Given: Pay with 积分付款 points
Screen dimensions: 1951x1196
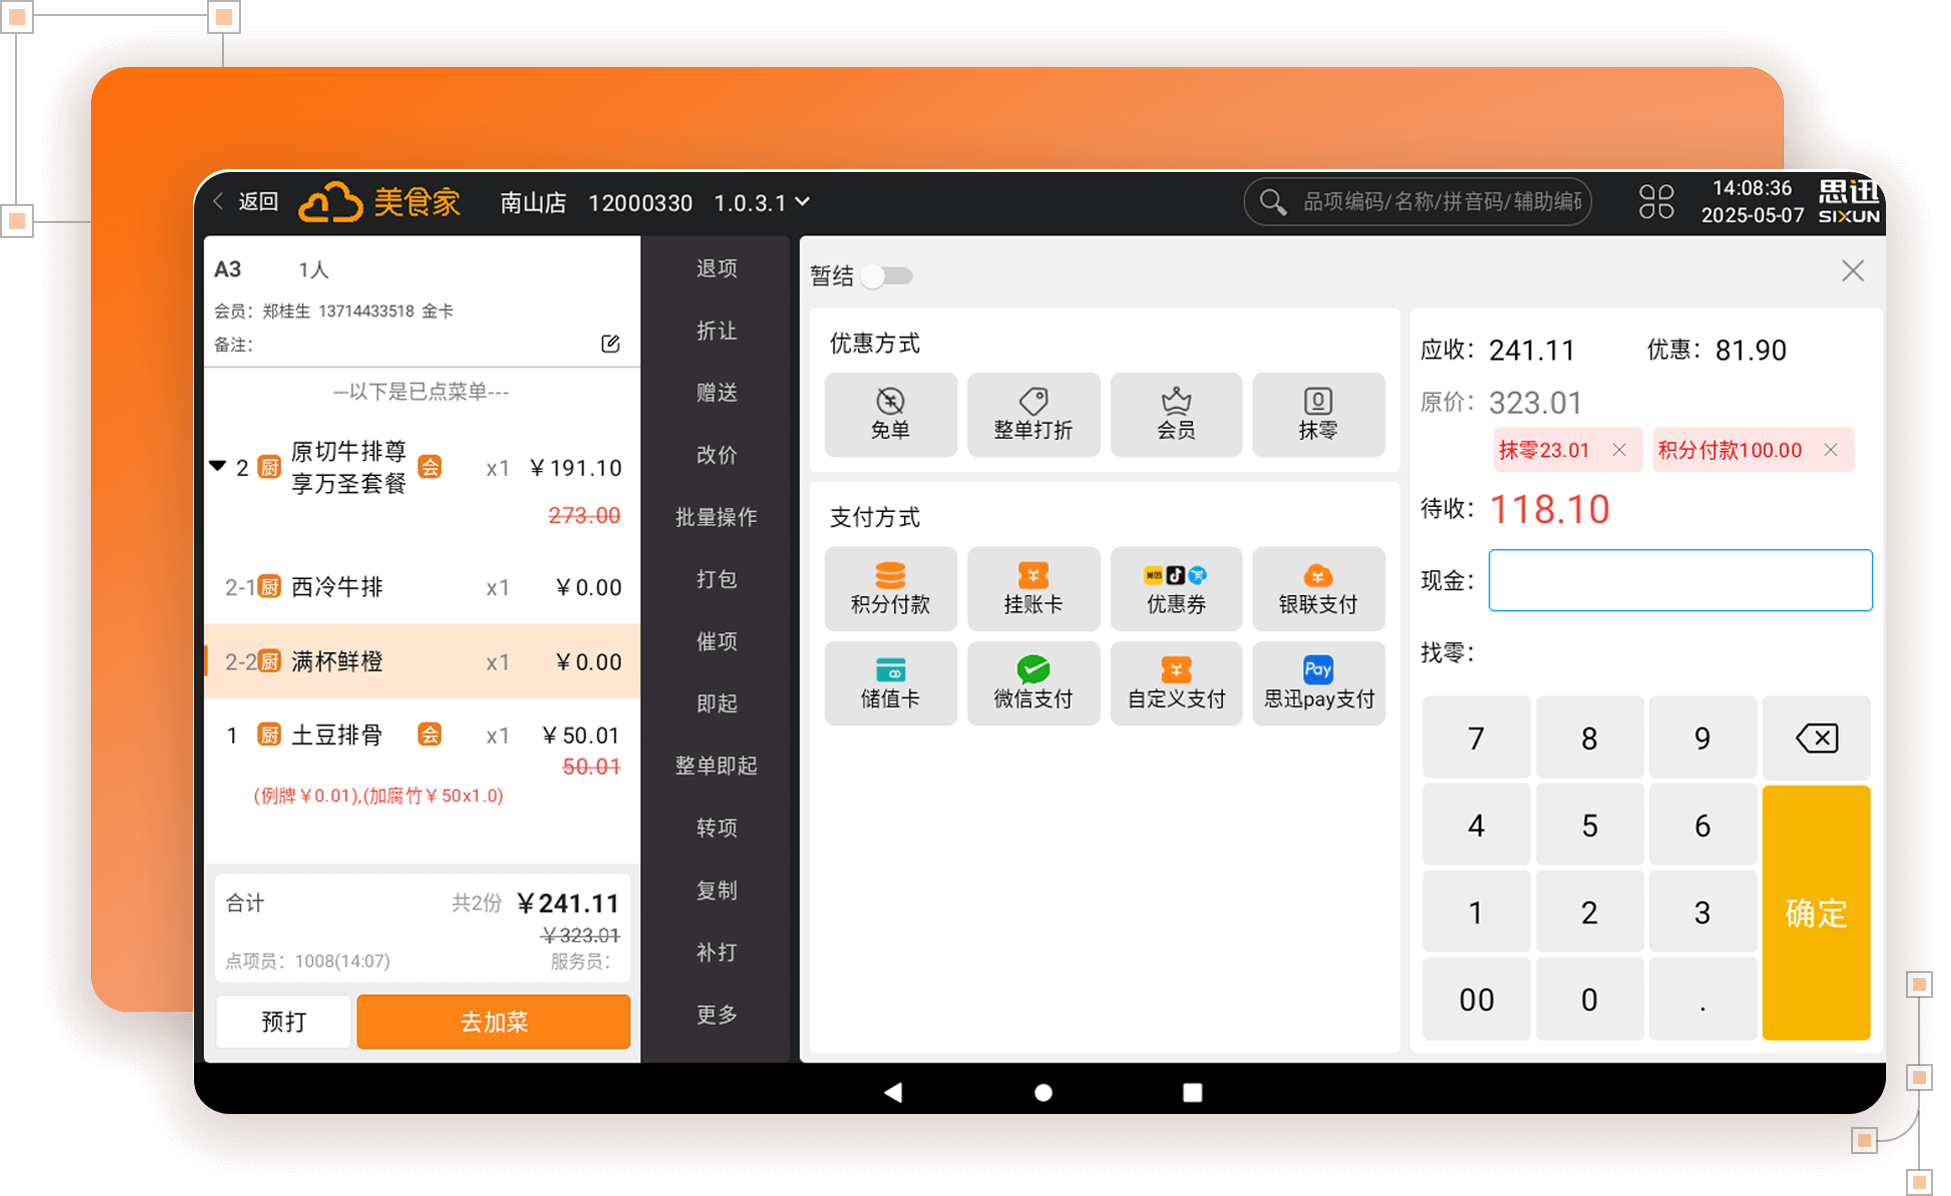Looking at the screenshot, I should (890, 588).
